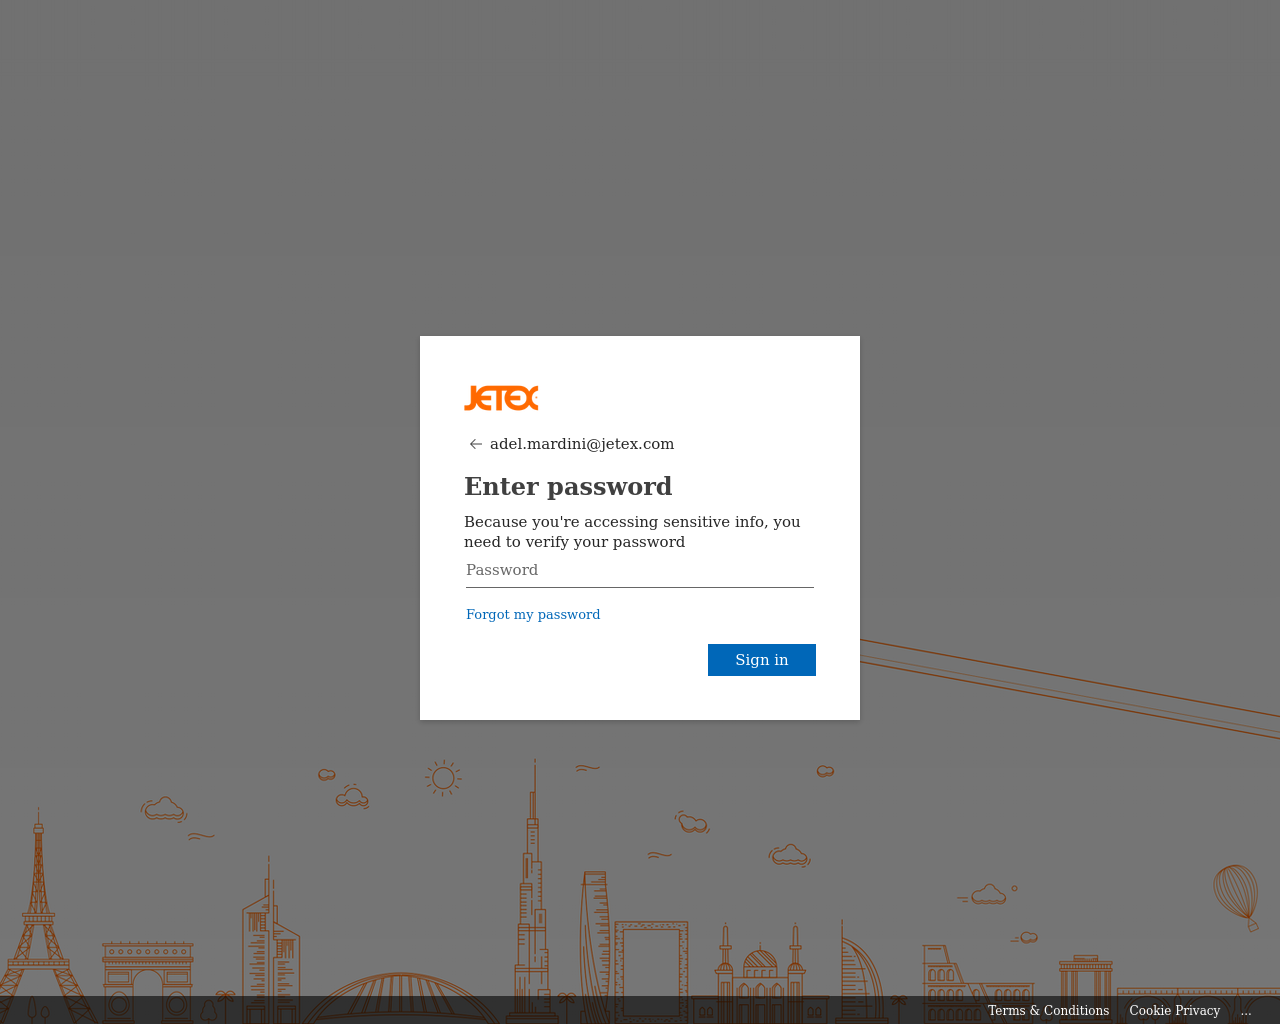Click the orange Jetex logo

501,398
